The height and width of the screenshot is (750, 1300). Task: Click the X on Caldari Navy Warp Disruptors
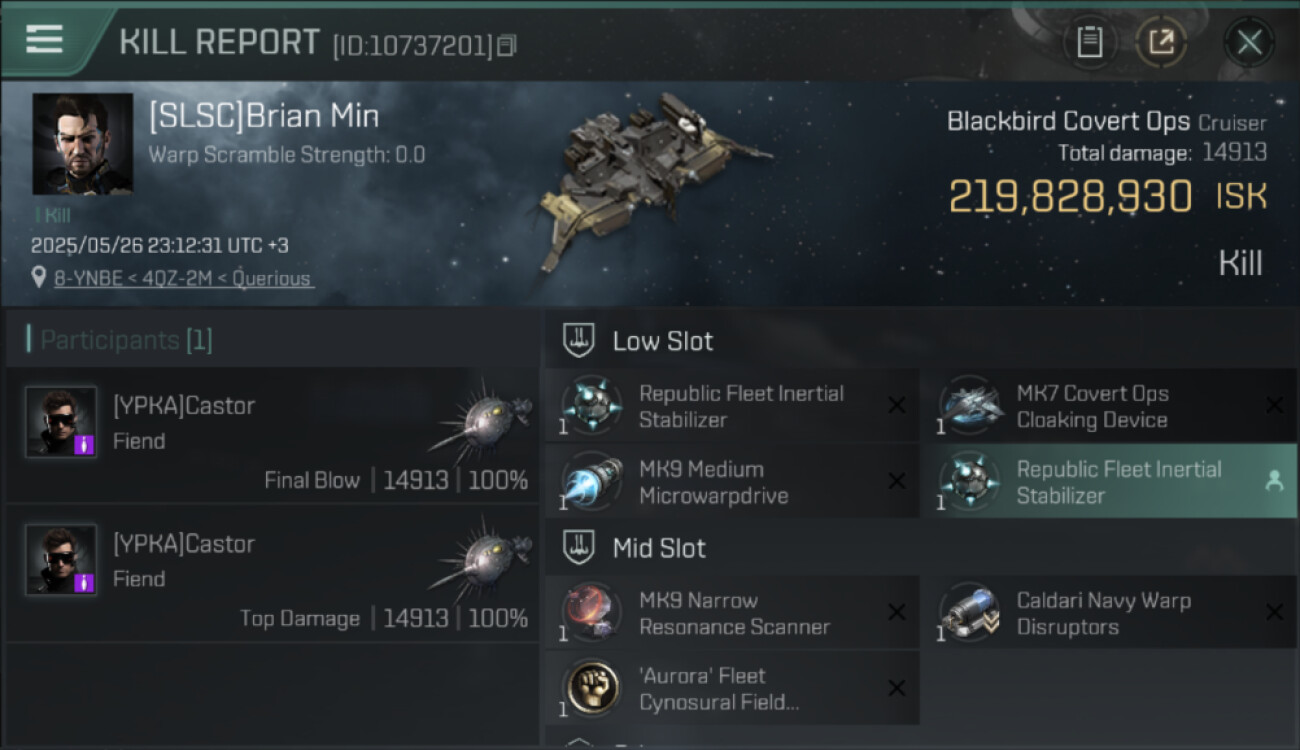tap(1274, 612)
